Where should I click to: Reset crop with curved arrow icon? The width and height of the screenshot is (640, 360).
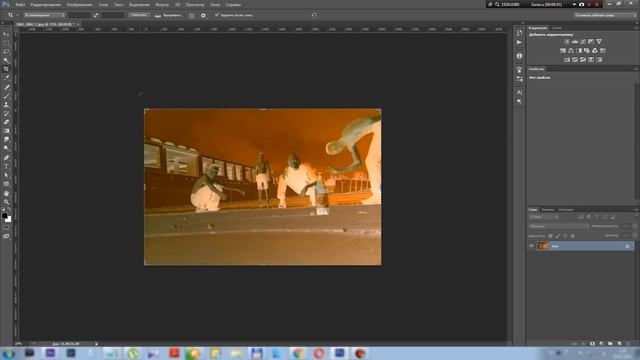[314, 15]
